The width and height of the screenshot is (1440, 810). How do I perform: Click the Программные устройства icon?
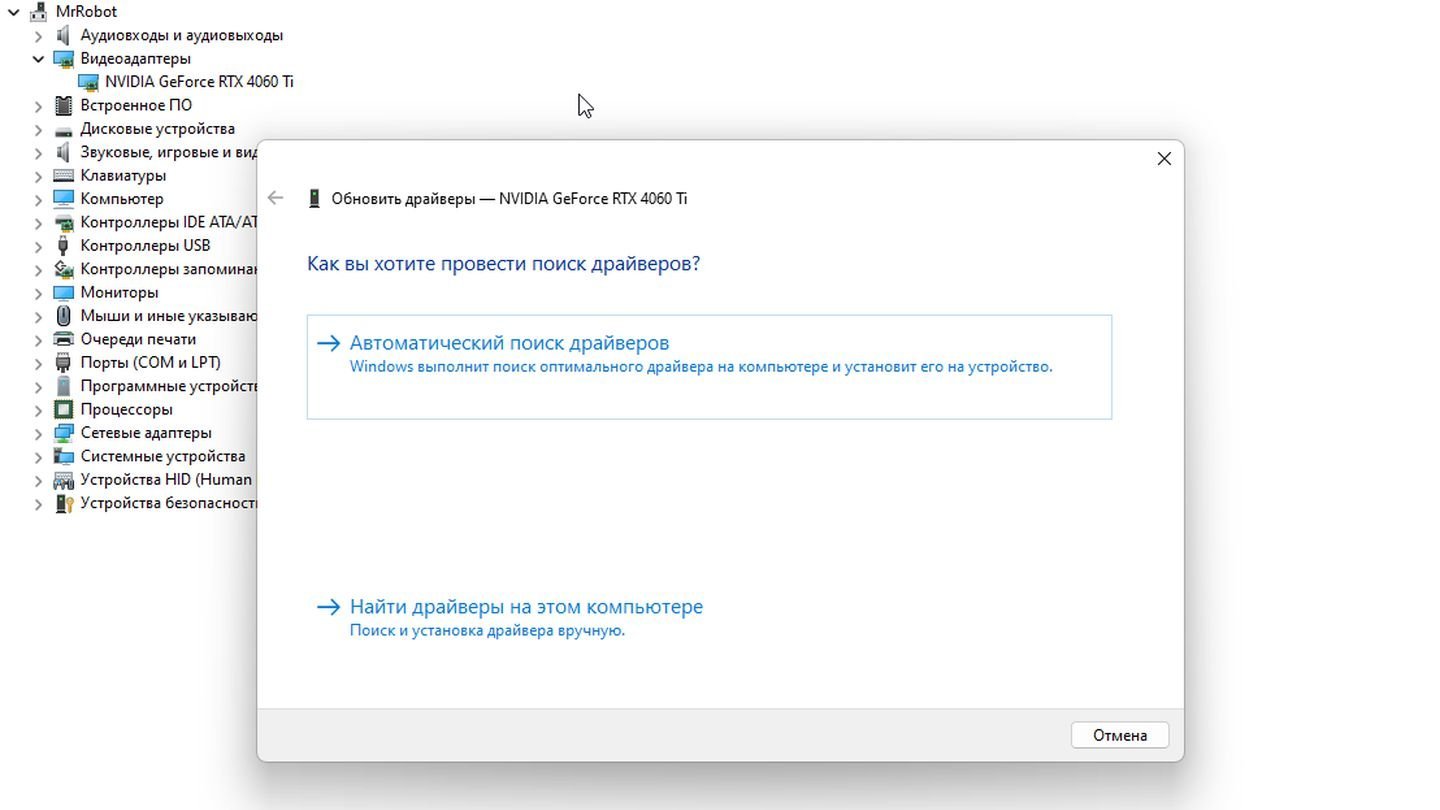63,386
